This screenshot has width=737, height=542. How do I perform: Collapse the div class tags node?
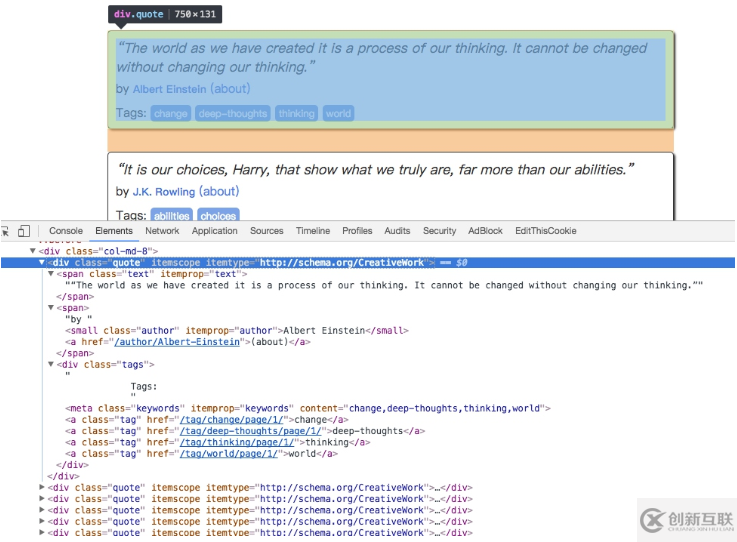click(x=51, y=364)
